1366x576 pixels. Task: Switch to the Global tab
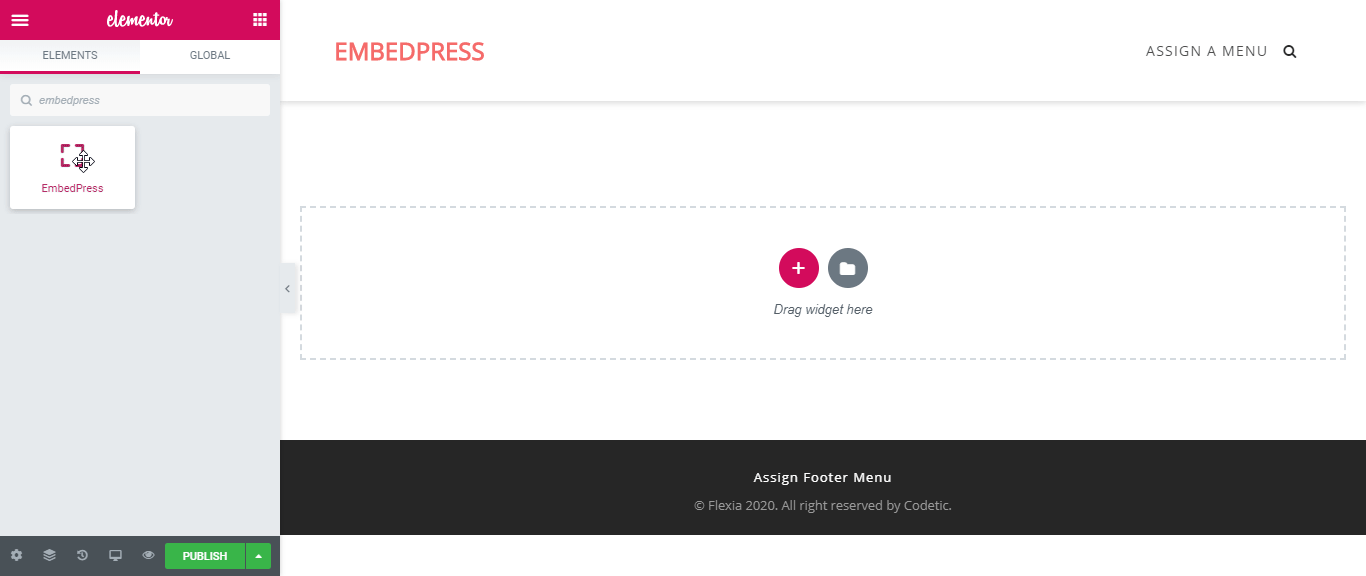[210, 56]
